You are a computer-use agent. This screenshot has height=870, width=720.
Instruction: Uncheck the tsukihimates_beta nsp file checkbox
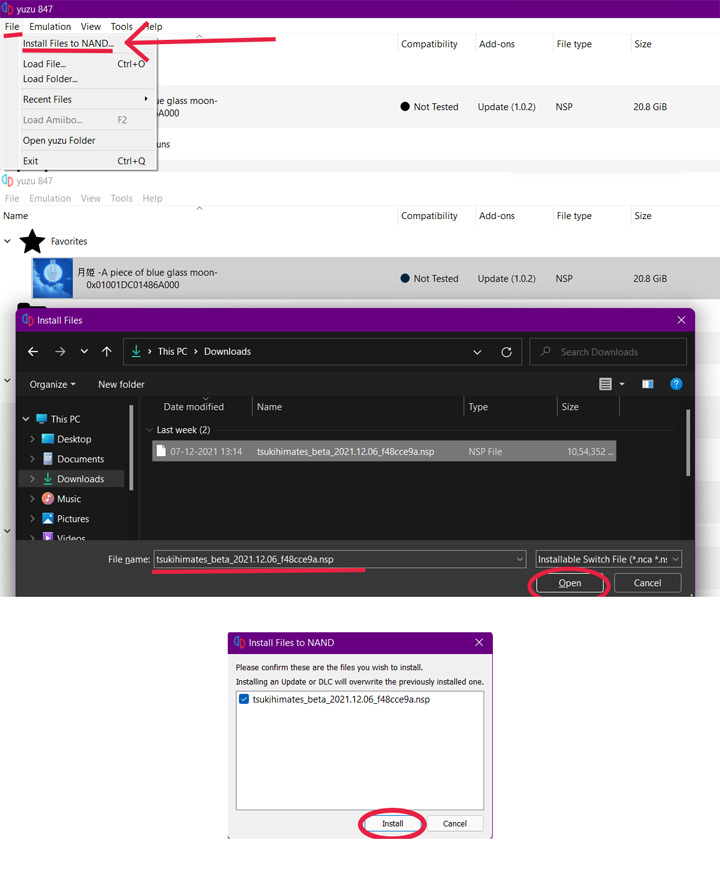click(245, 699)
